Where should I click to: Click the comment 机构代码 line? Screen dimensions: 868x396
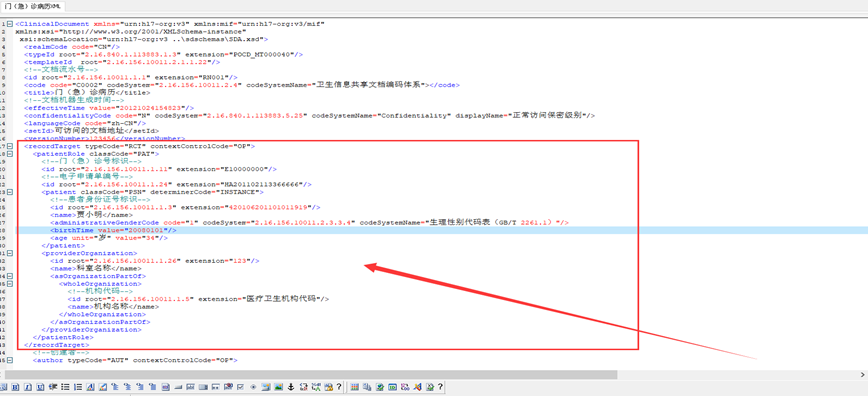tap(100, 291)
